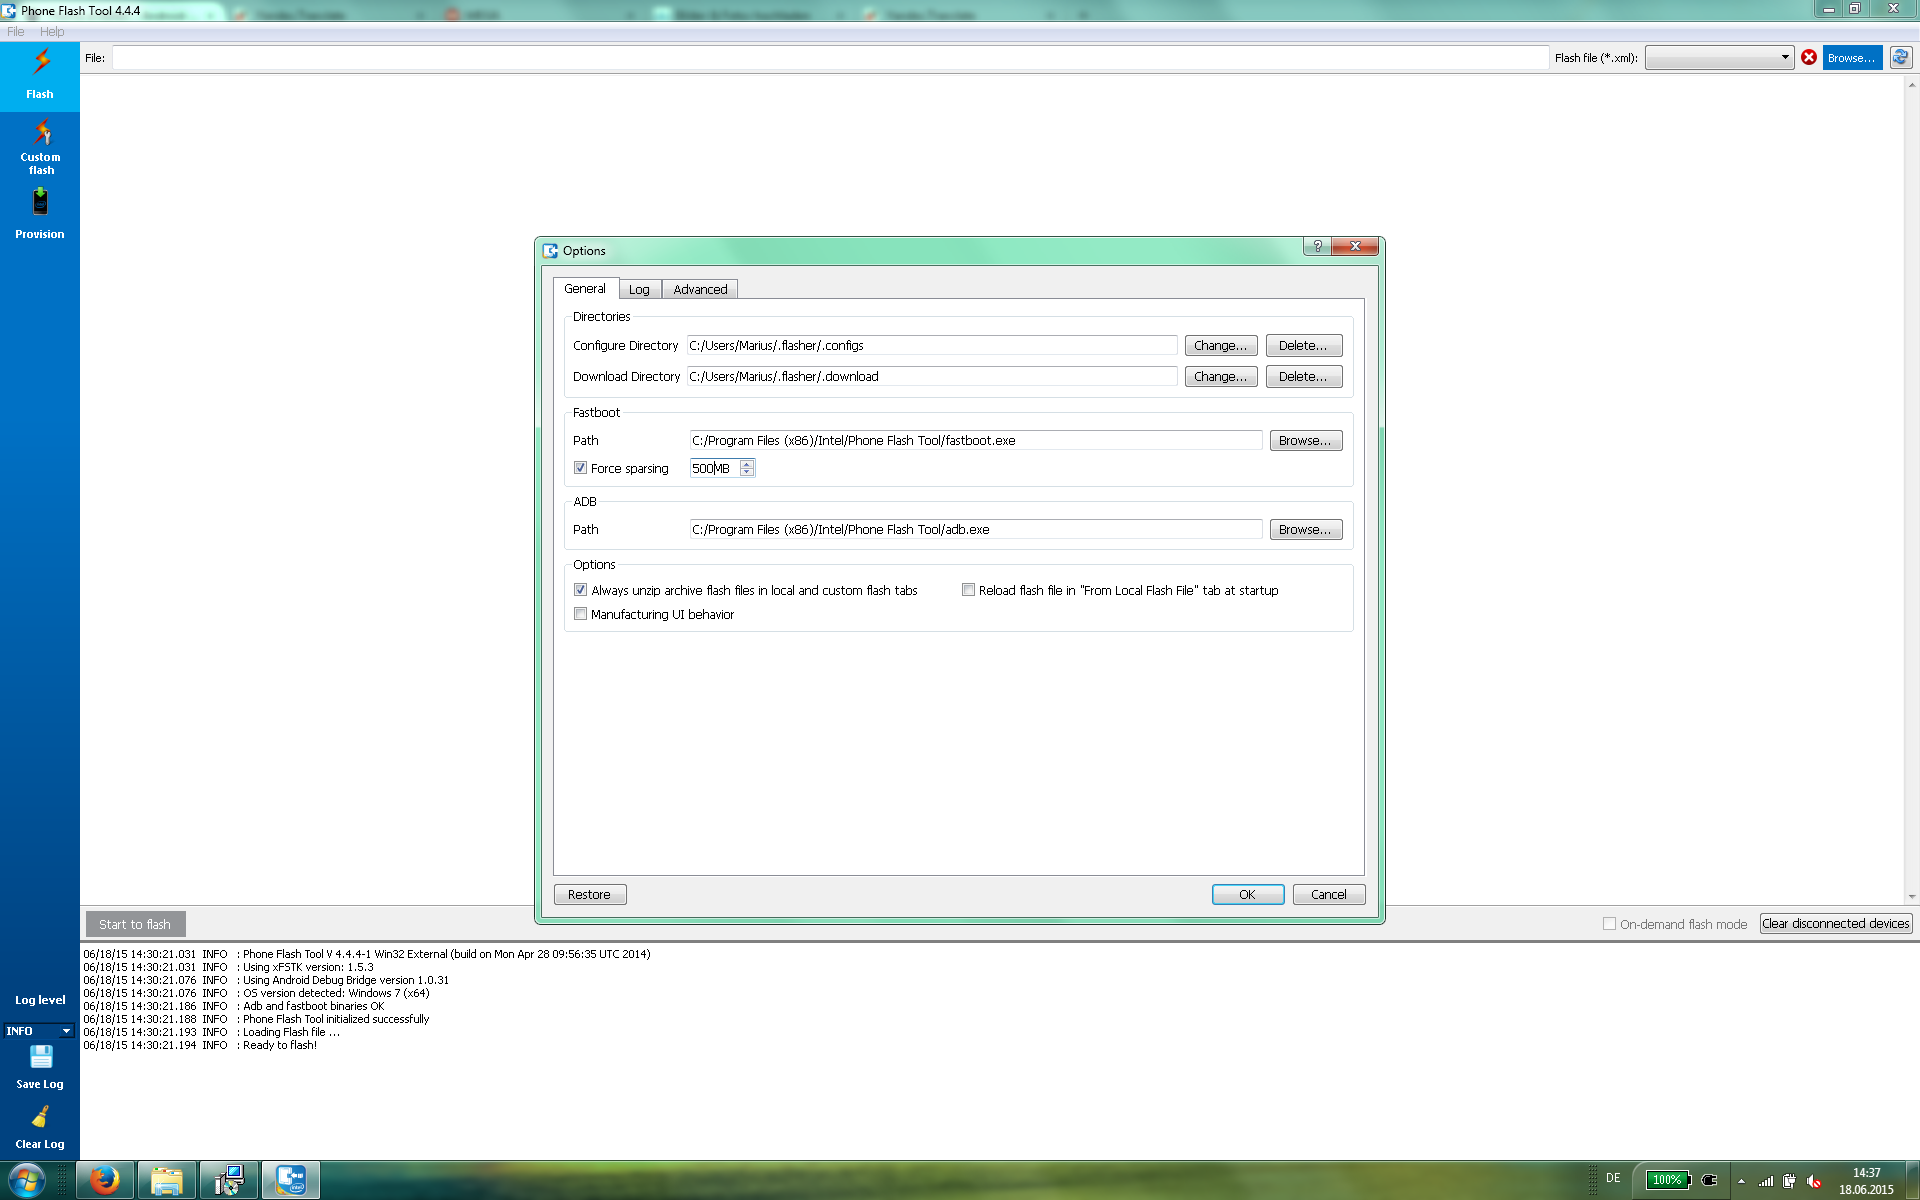The image size is (1920, 1200).
Task: Click Delete for Download Directory
Action: (x=1304, y=377)
